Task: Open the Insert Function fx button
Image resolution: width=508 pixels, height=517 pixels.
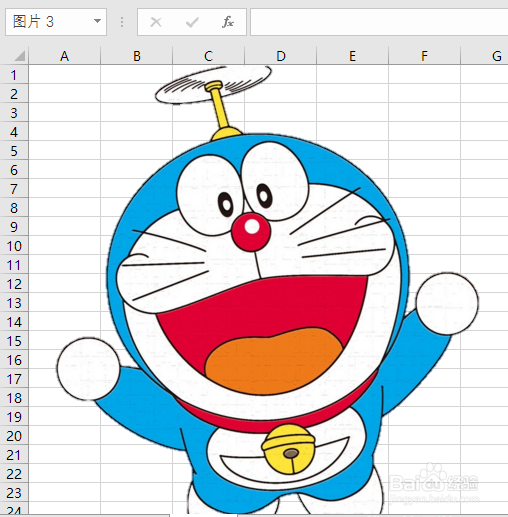Action: pyautogui.click(x=228, y=22)
